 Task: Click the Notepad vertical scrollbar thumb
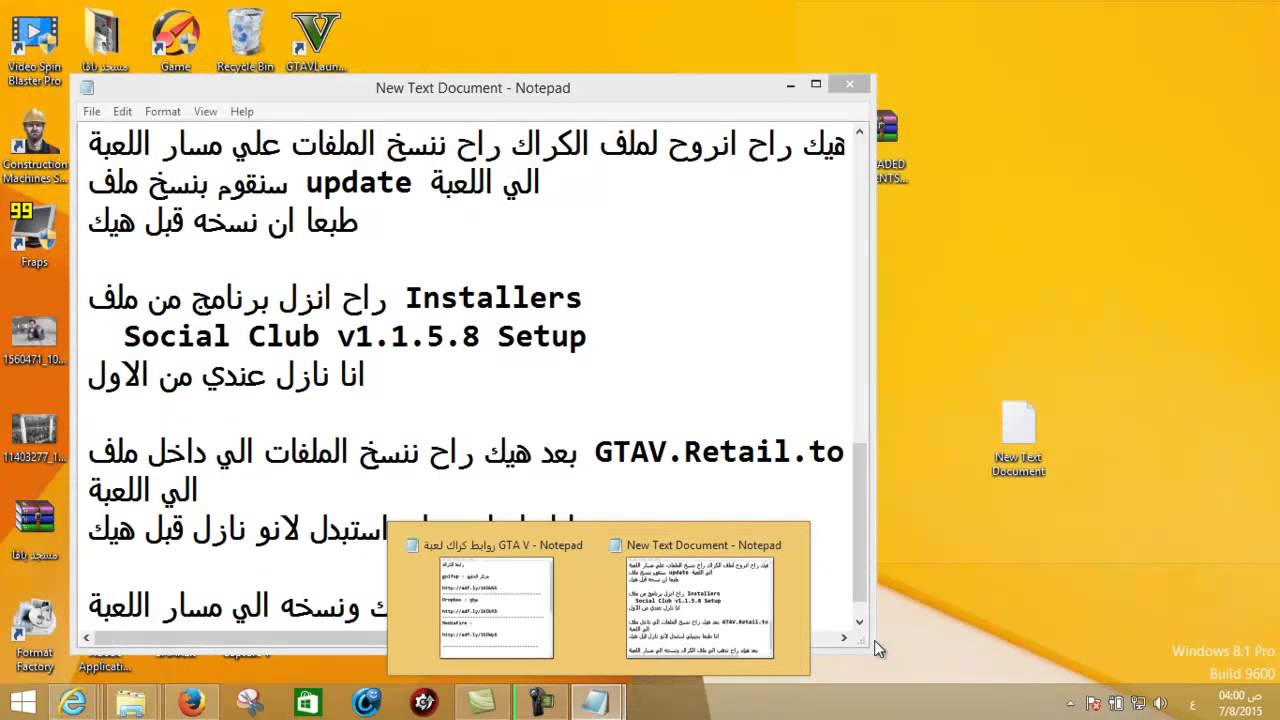tap(859, 520)
